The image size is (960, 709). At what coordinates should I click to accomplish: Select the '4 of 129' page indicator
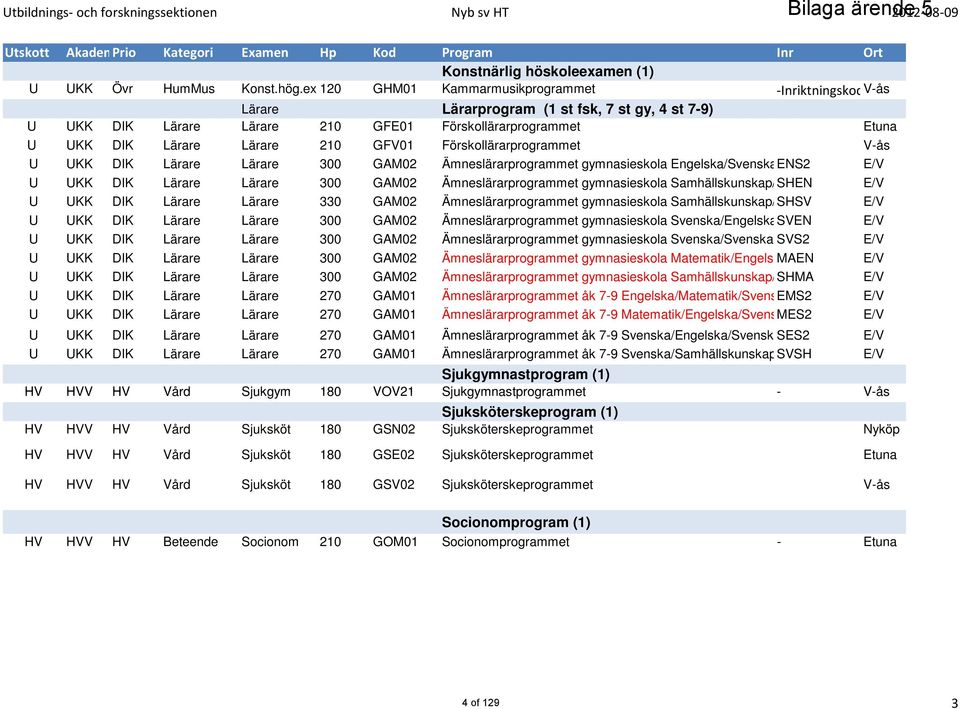(481, 702)
